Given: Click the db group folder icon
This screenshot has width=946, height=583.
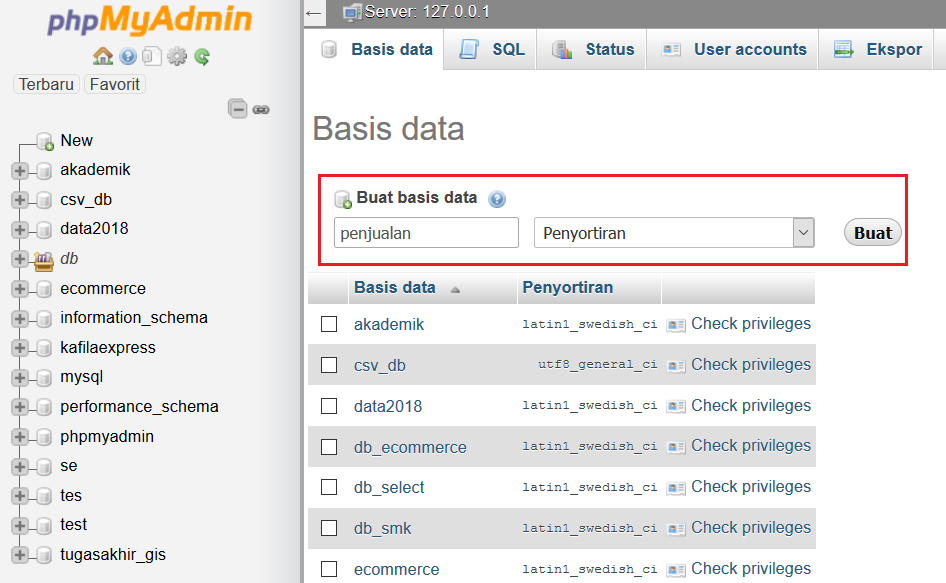Looking at the screenshot, I should [x=43, y=260].
